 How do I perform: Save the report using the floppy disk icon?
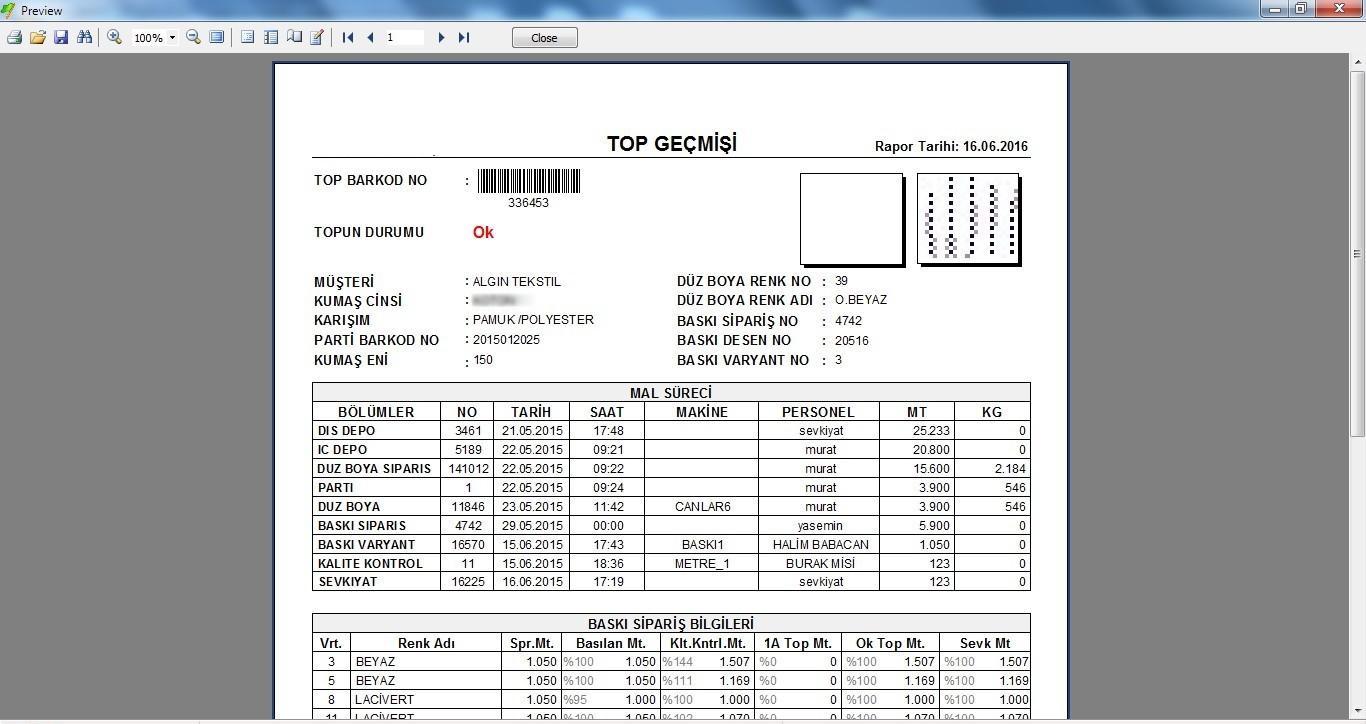[x=61, y=37]
